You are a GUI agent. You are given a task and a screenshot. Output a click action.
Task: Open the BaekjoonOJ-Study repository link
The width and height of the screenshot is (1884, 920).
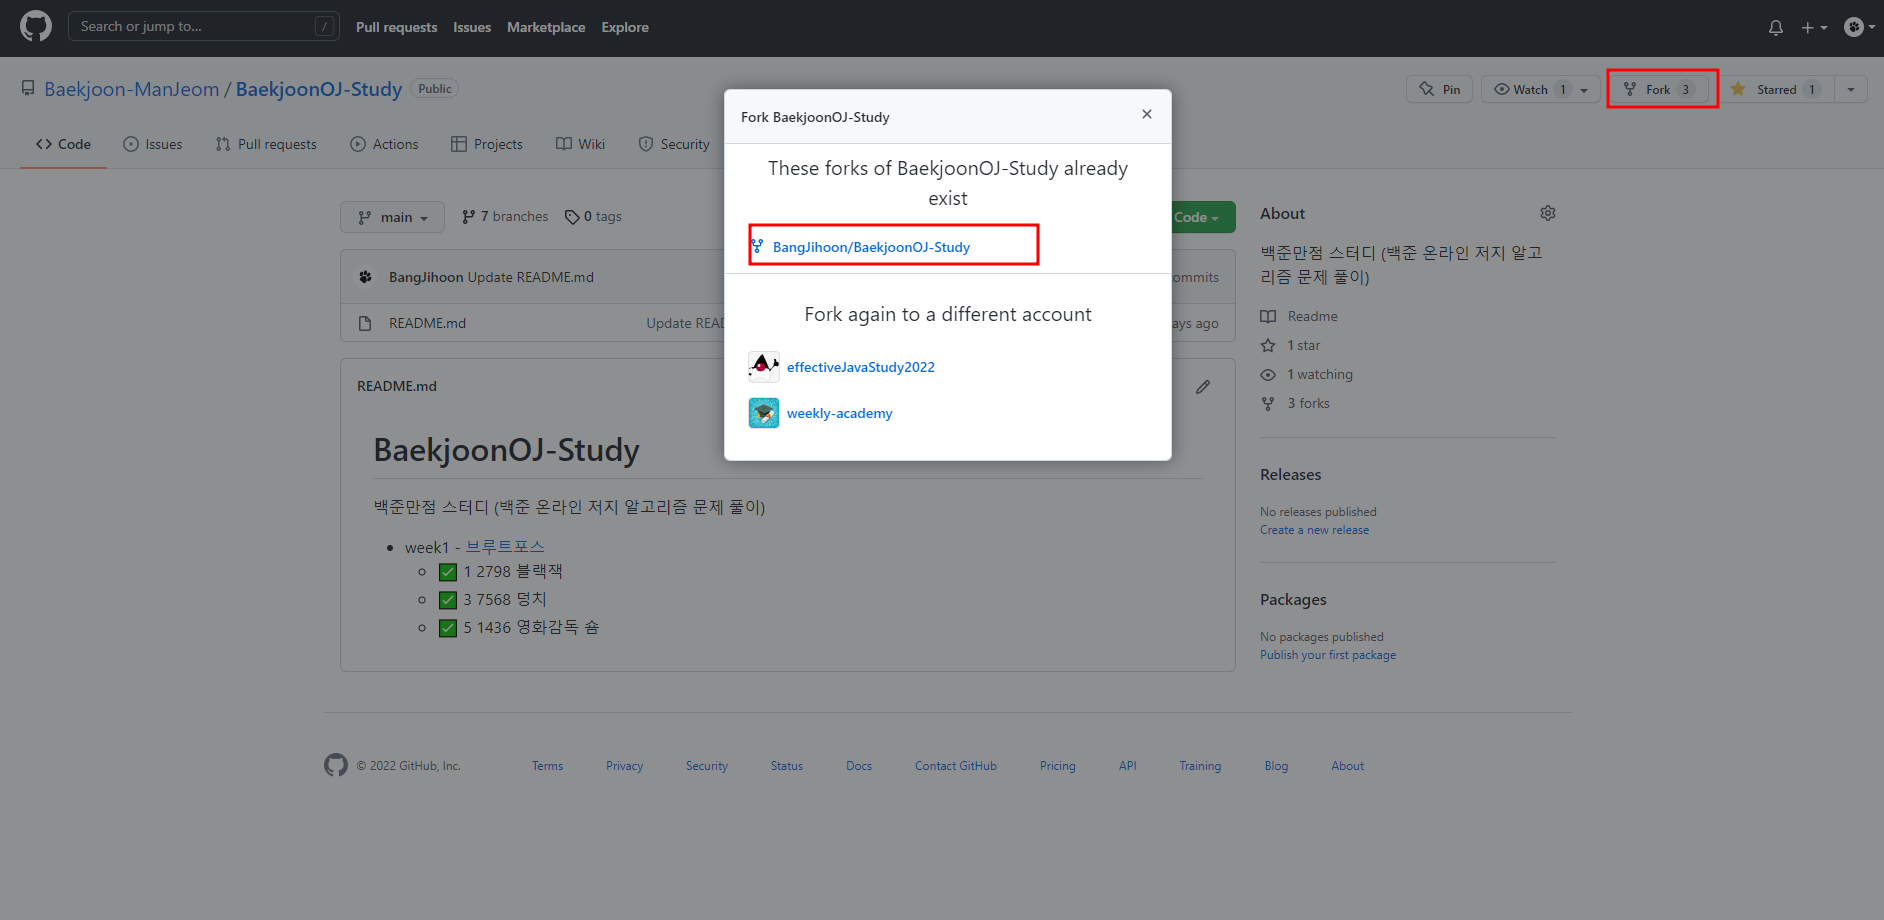pos(319,89)
